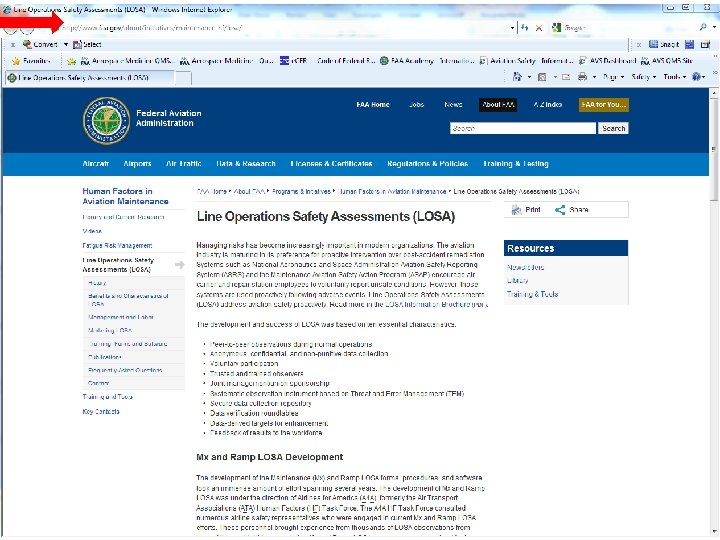Click the News header link
The image size is (720, 540).
click(x=453, y=105)
